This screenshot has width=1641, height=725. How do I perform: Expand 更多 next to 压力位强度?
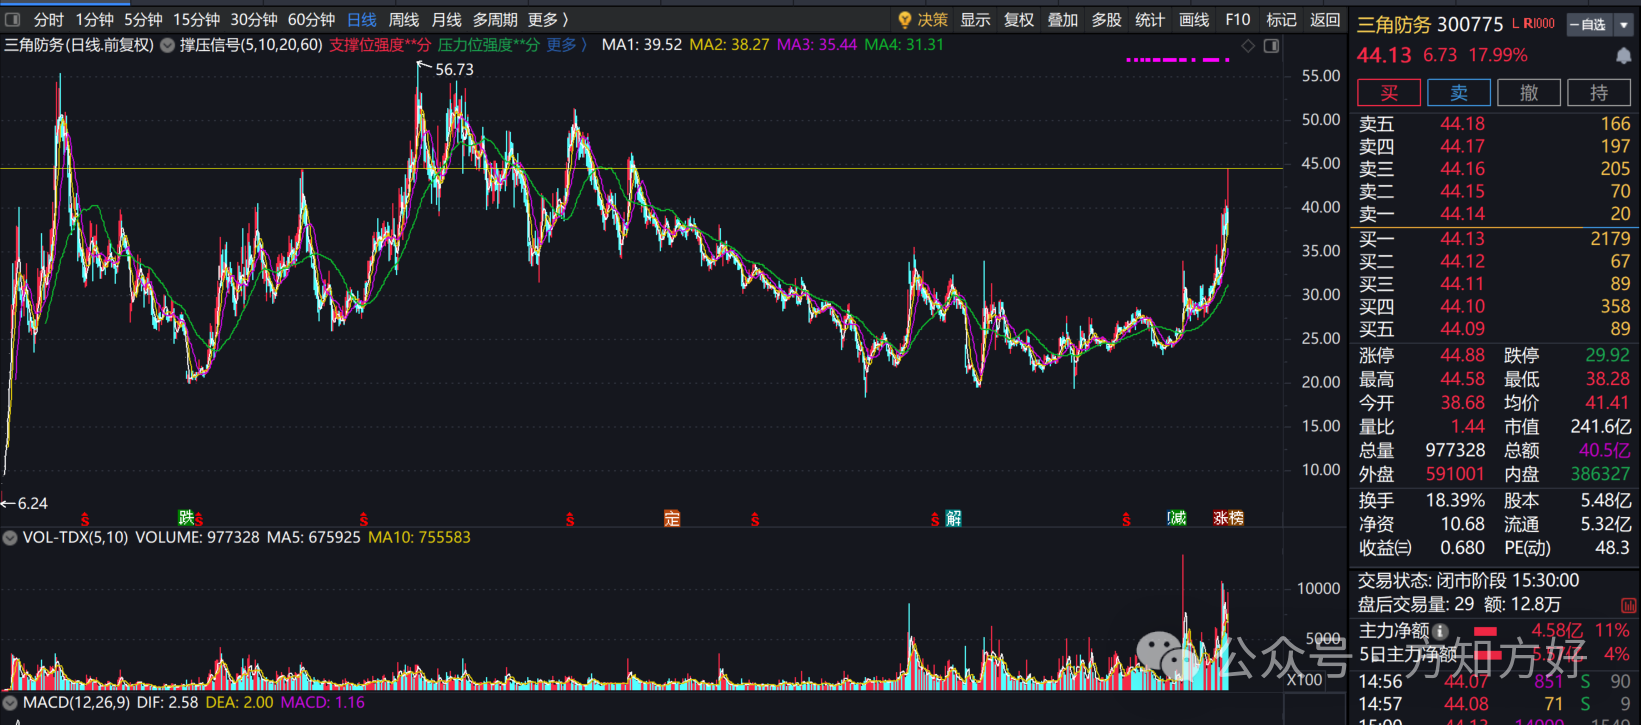pos(567,45)
